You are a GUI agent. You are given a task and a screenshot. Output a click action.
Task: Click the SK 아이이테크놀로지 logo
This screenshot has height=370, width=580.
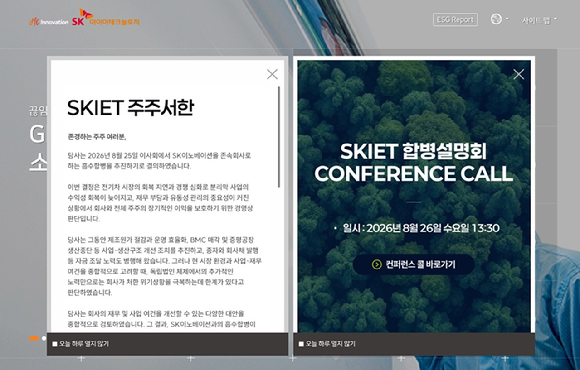pos(106,18)
